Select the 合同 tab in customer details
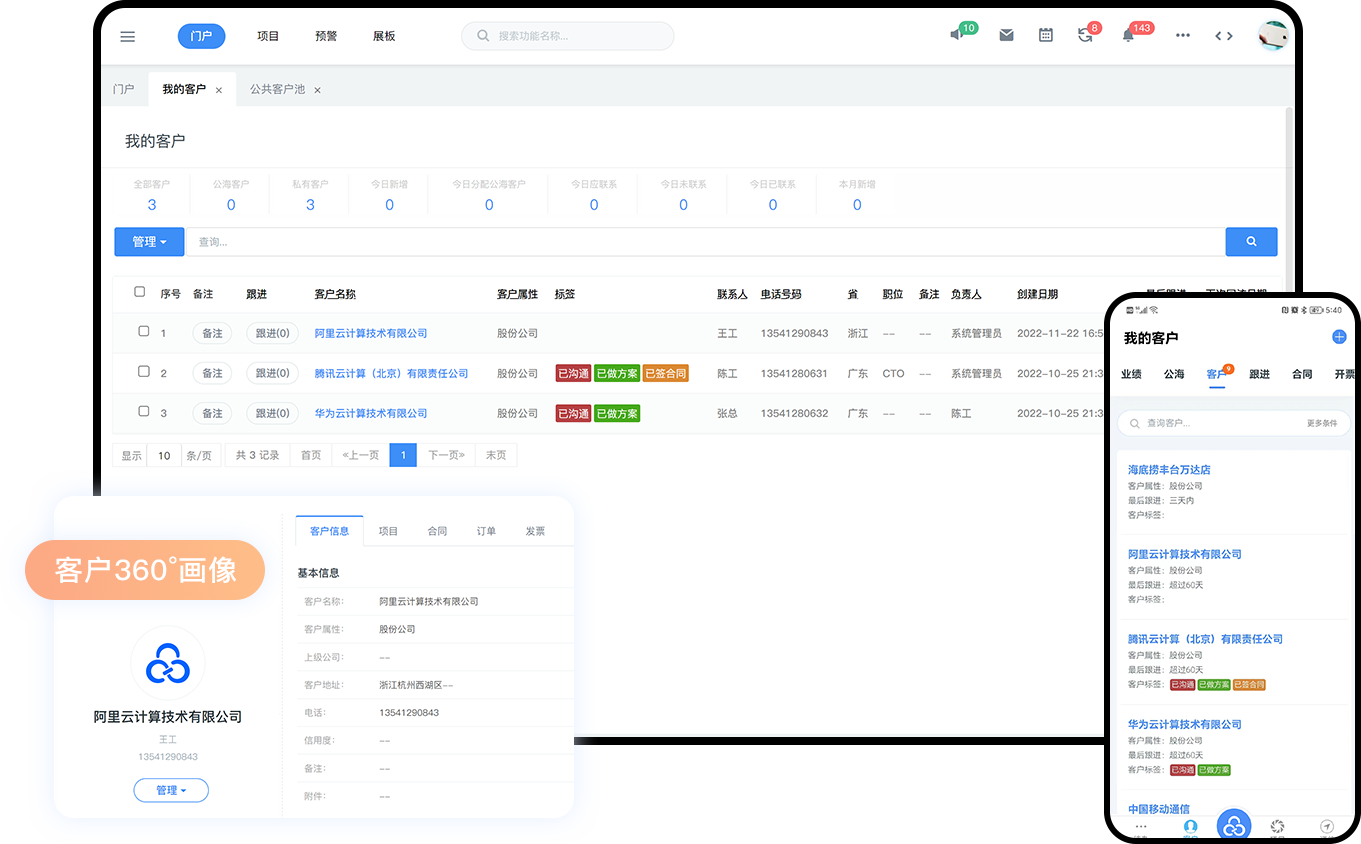 (437, 531)
